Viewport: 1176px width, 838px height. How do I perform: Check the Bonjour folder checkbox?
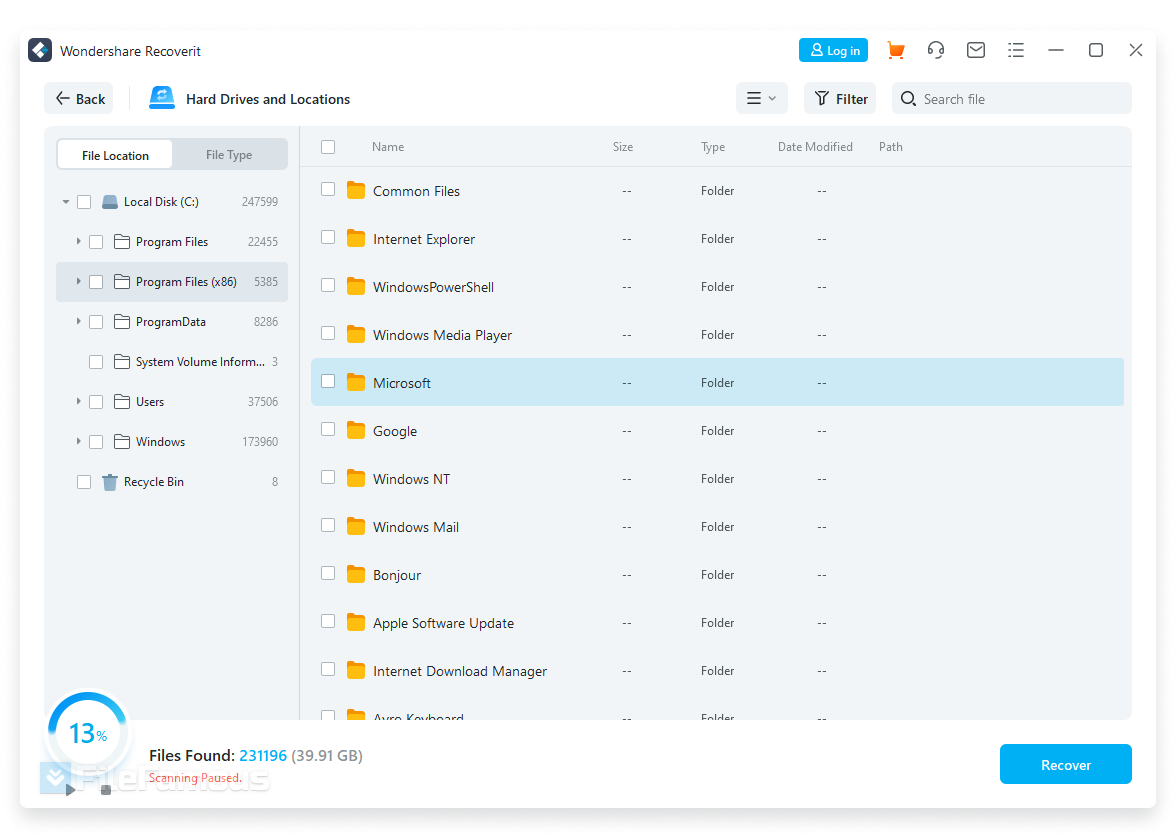pos(328,574)
